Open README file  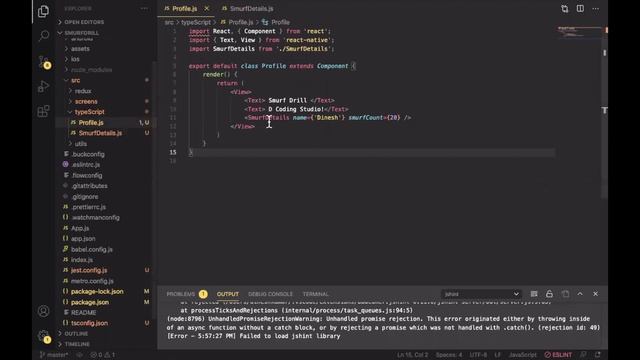tap(83, 313)
